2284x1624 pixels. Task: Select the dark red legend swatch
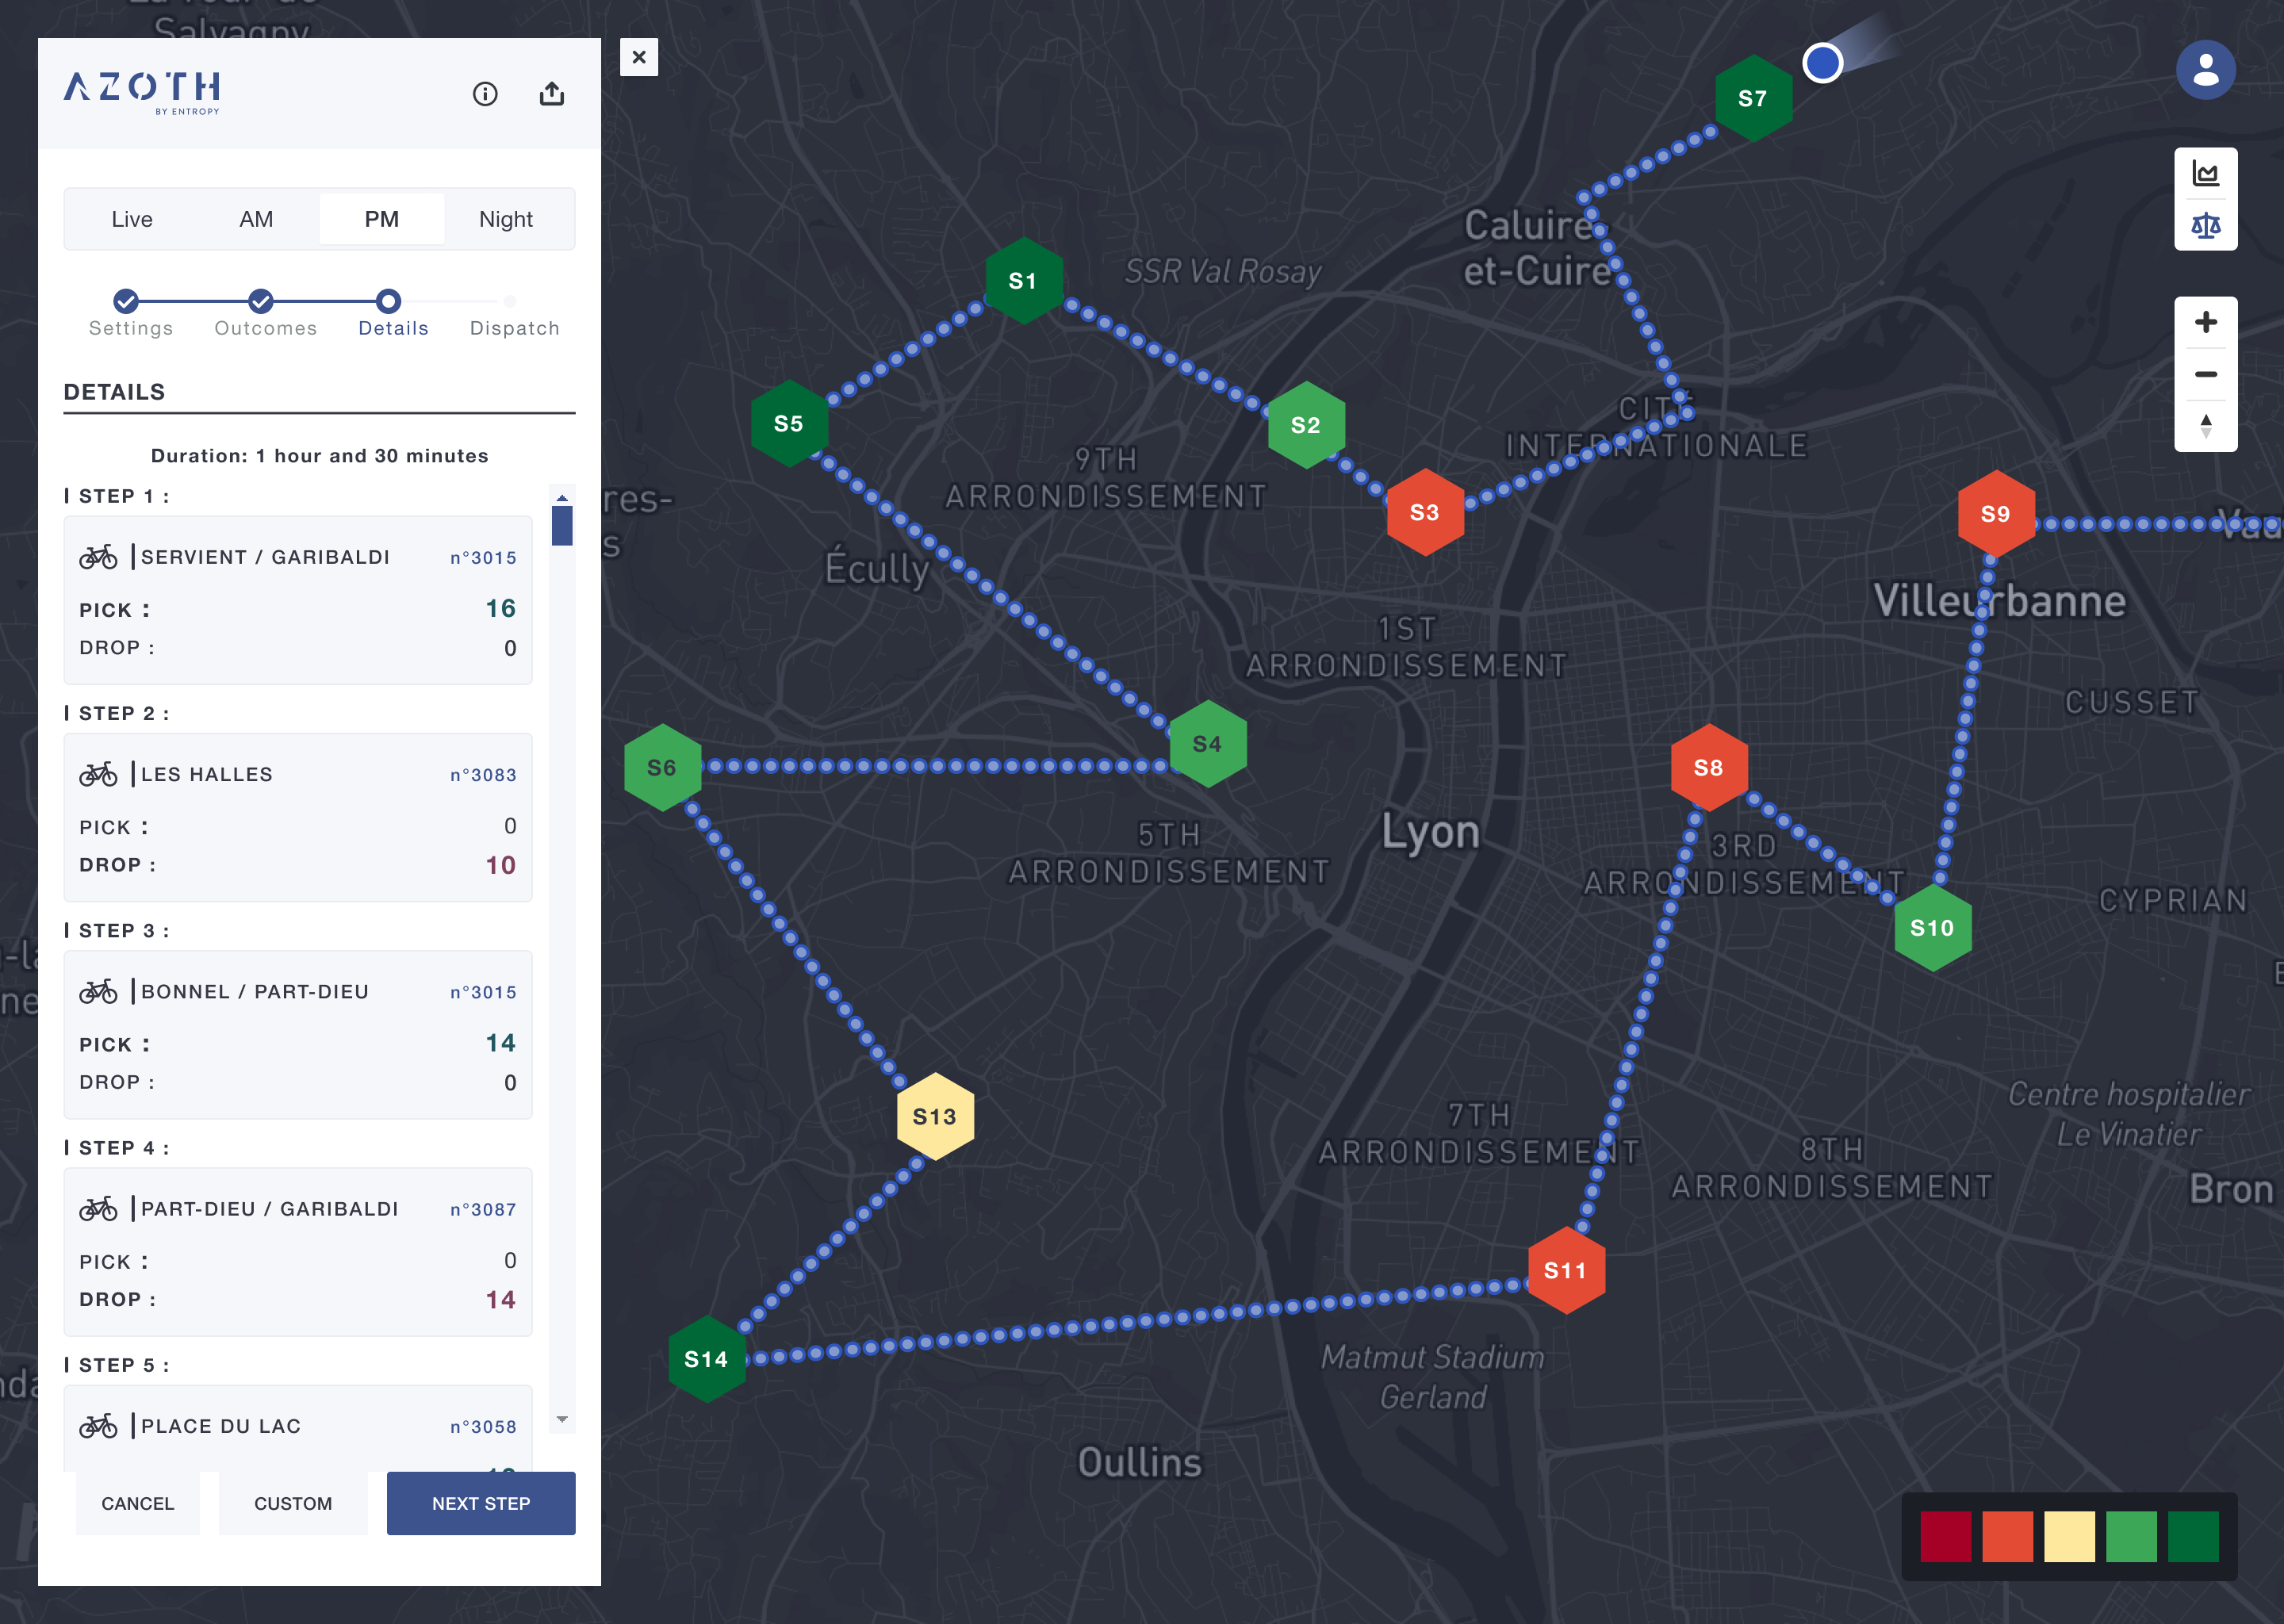coord(1946,1536)
